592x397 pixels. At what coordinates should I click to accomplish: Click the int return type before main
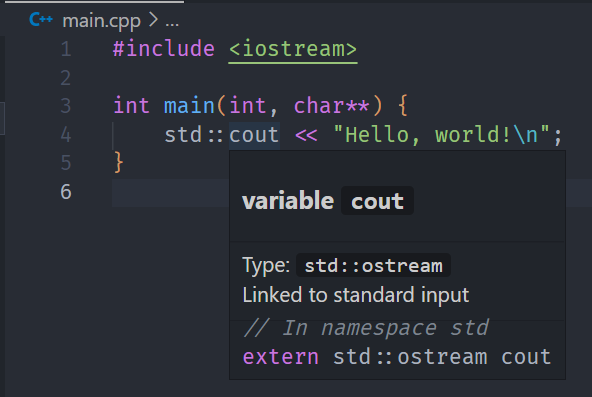click(x=131, y=106)
